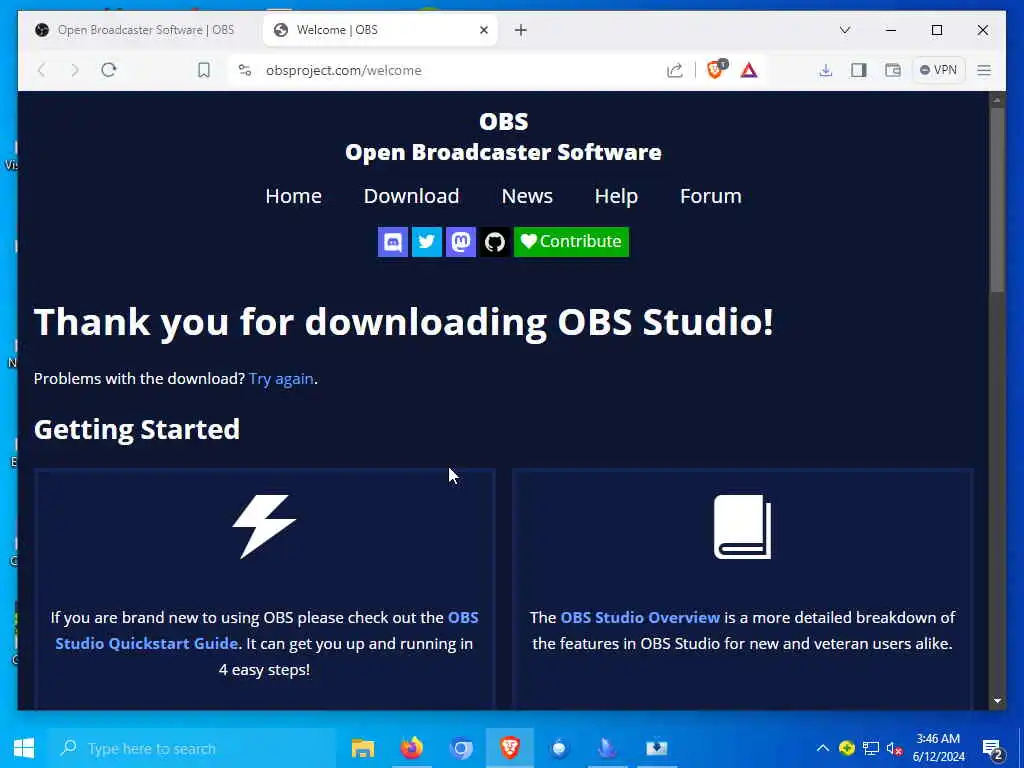Image resolution: width=1024 pixels, height=768 pixels.
Task: Click the OBS site title heading
Action: 504,137
